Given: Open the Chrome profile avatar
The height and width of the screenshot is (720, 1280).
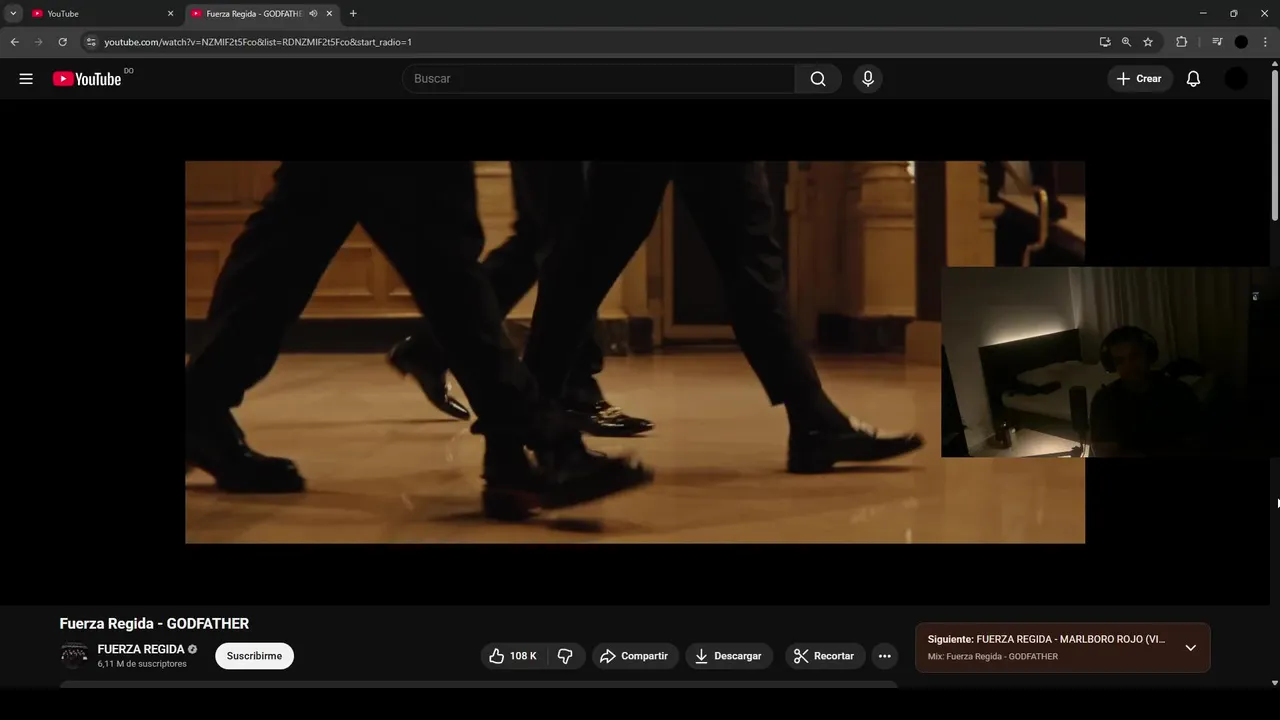Looking at the screenshot, I should [1241, 42].
